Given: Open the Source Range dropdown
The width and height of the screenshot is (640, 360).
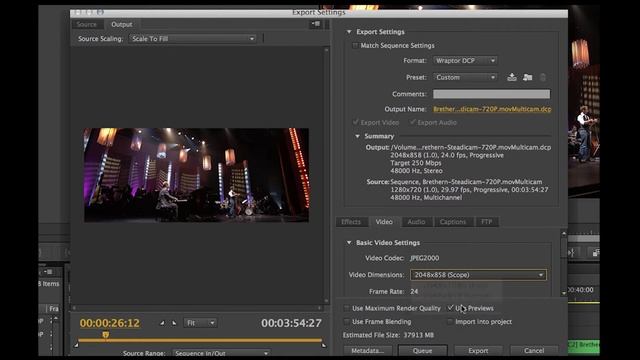Looking at the screenshot, I should (x=221, y=353).
